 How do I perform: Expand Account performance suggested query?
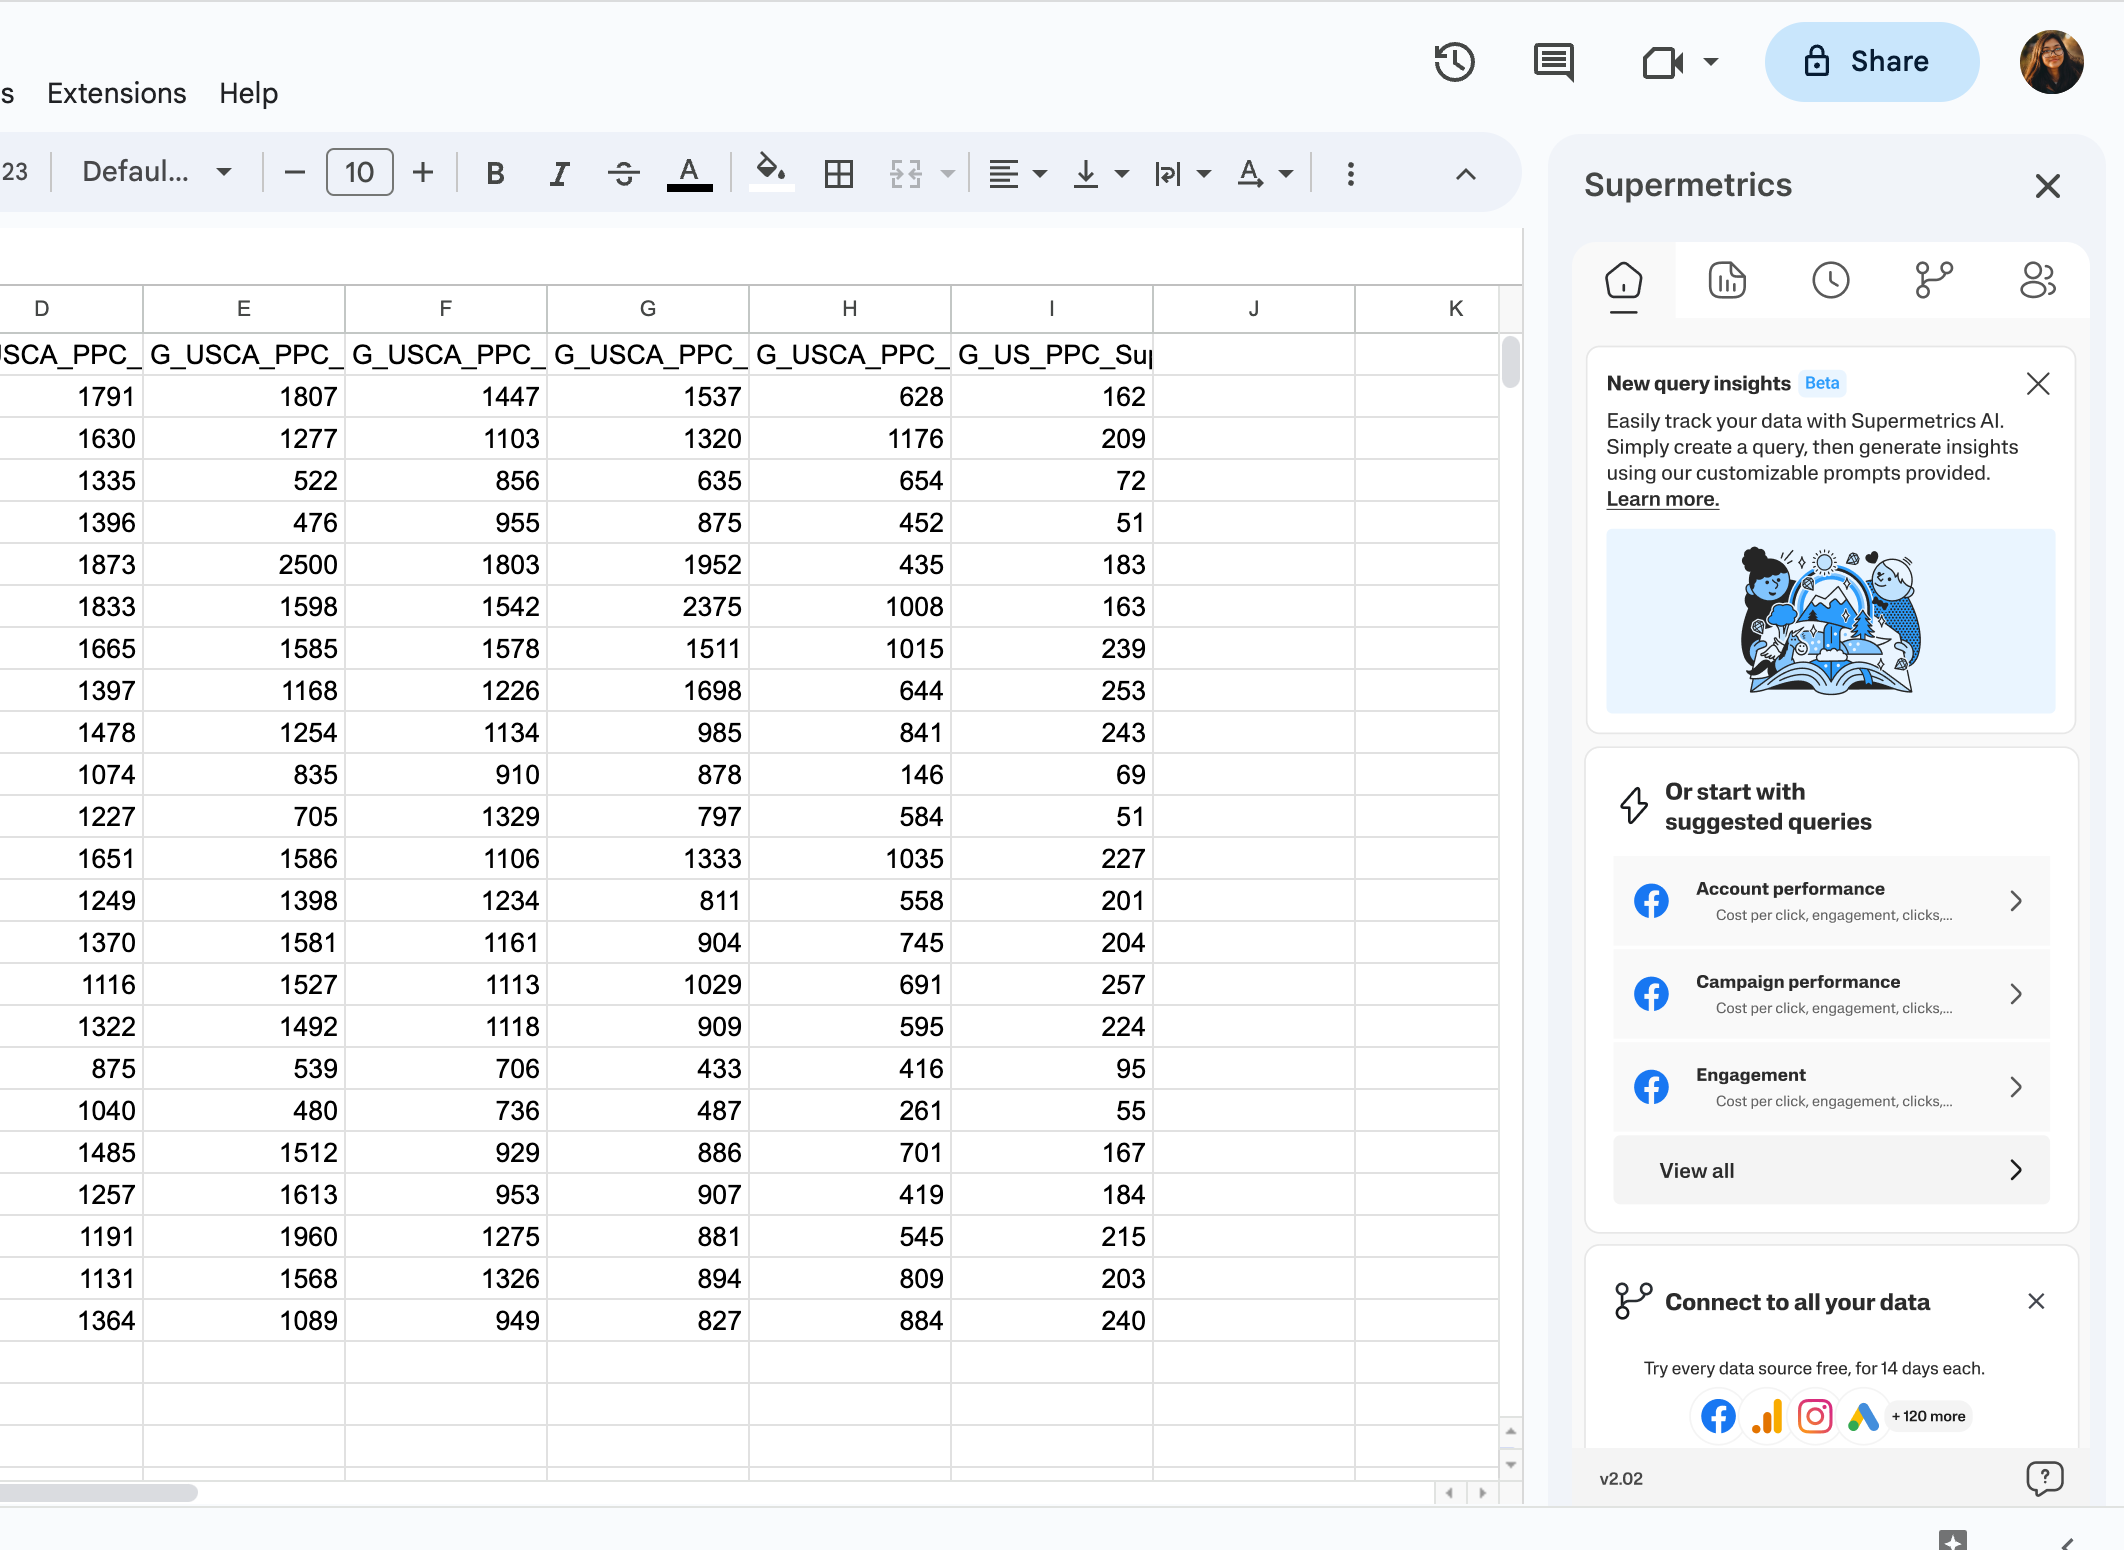tap(1830, 900)
